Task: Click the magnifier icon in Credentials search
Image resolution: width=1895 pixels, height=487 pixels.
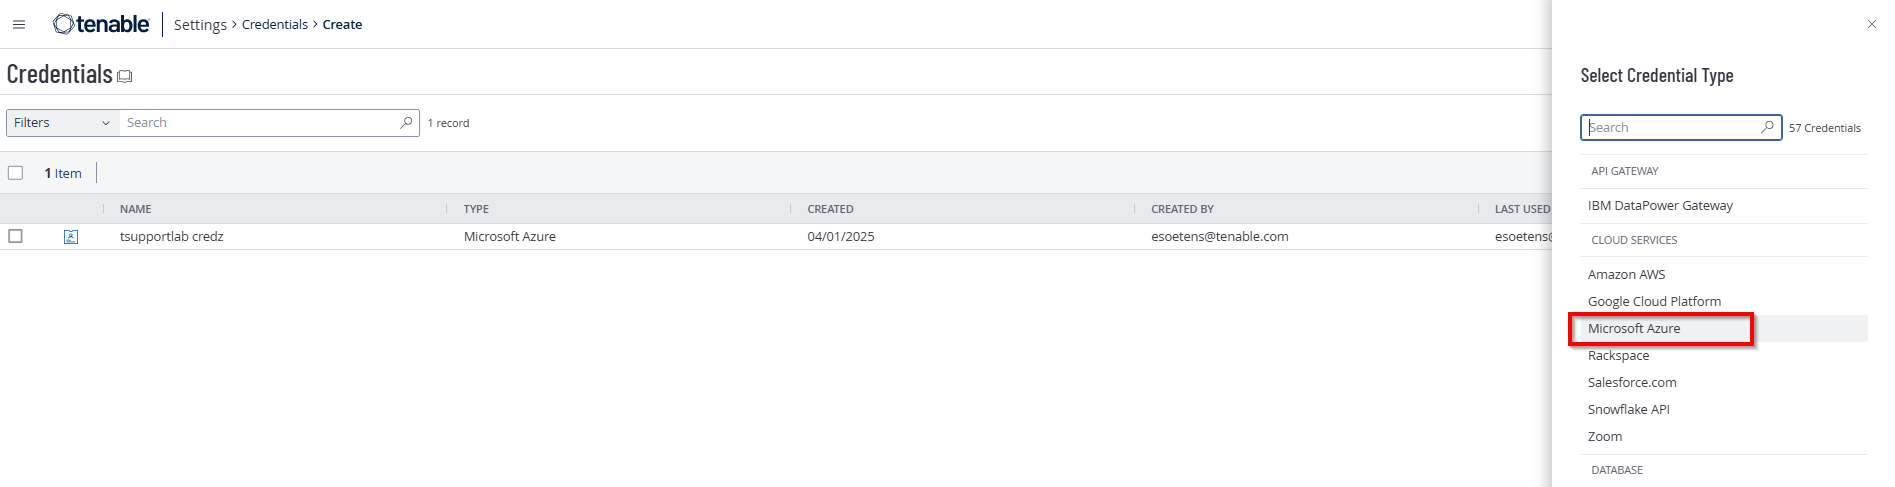Action: (x=406, y=122)
